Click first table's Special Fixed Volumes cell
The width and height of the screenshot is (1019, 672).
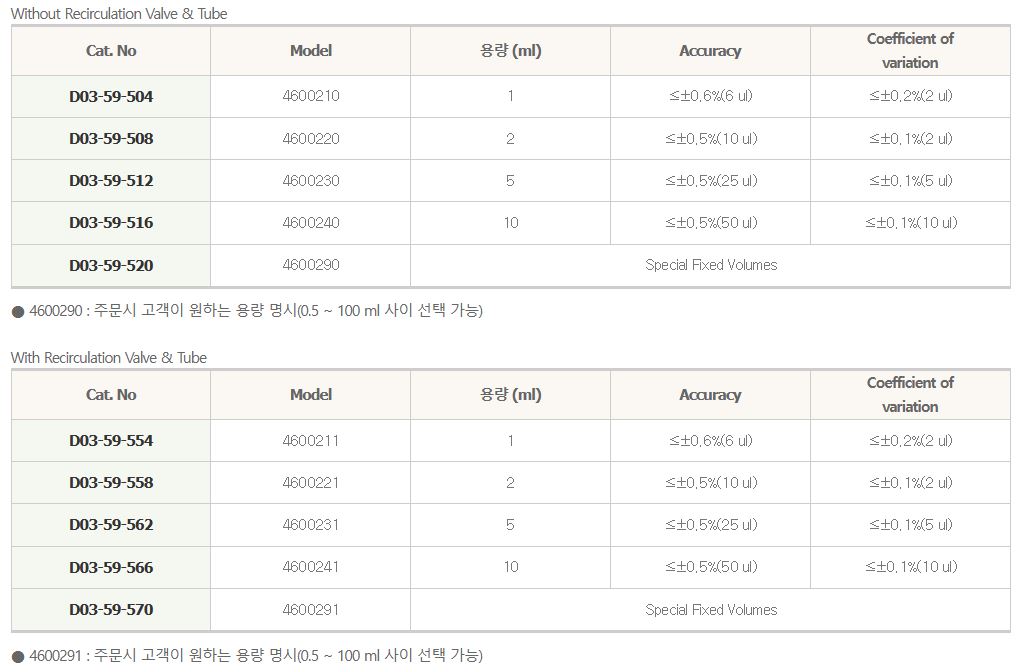pos(711,265)
